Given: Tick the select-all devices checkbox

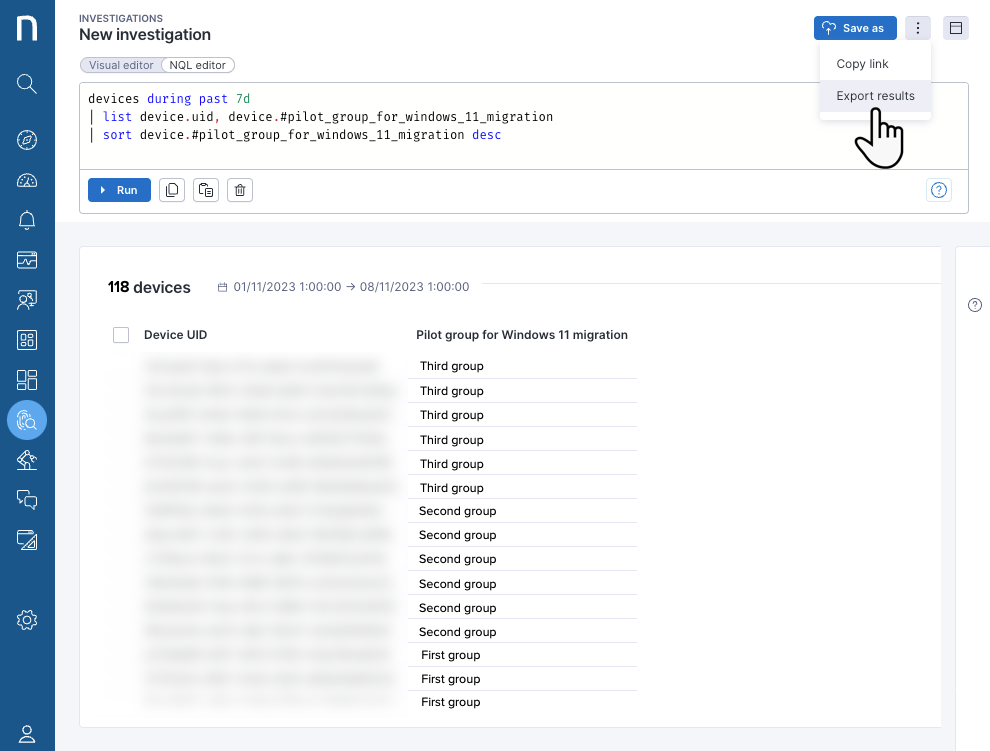Looking at the screenshot, I should 121,335.
